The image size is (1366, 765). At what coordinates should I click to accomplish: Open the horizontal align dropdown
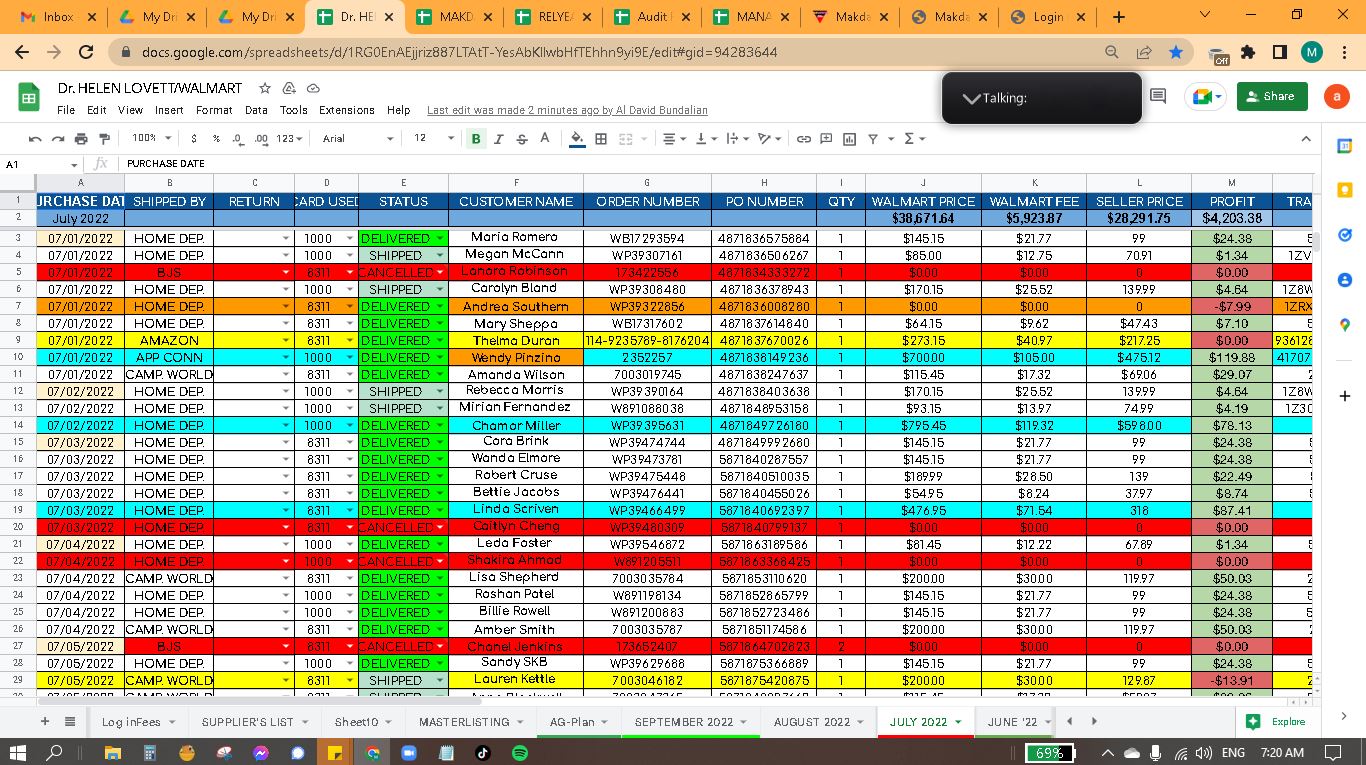point(674,139)
